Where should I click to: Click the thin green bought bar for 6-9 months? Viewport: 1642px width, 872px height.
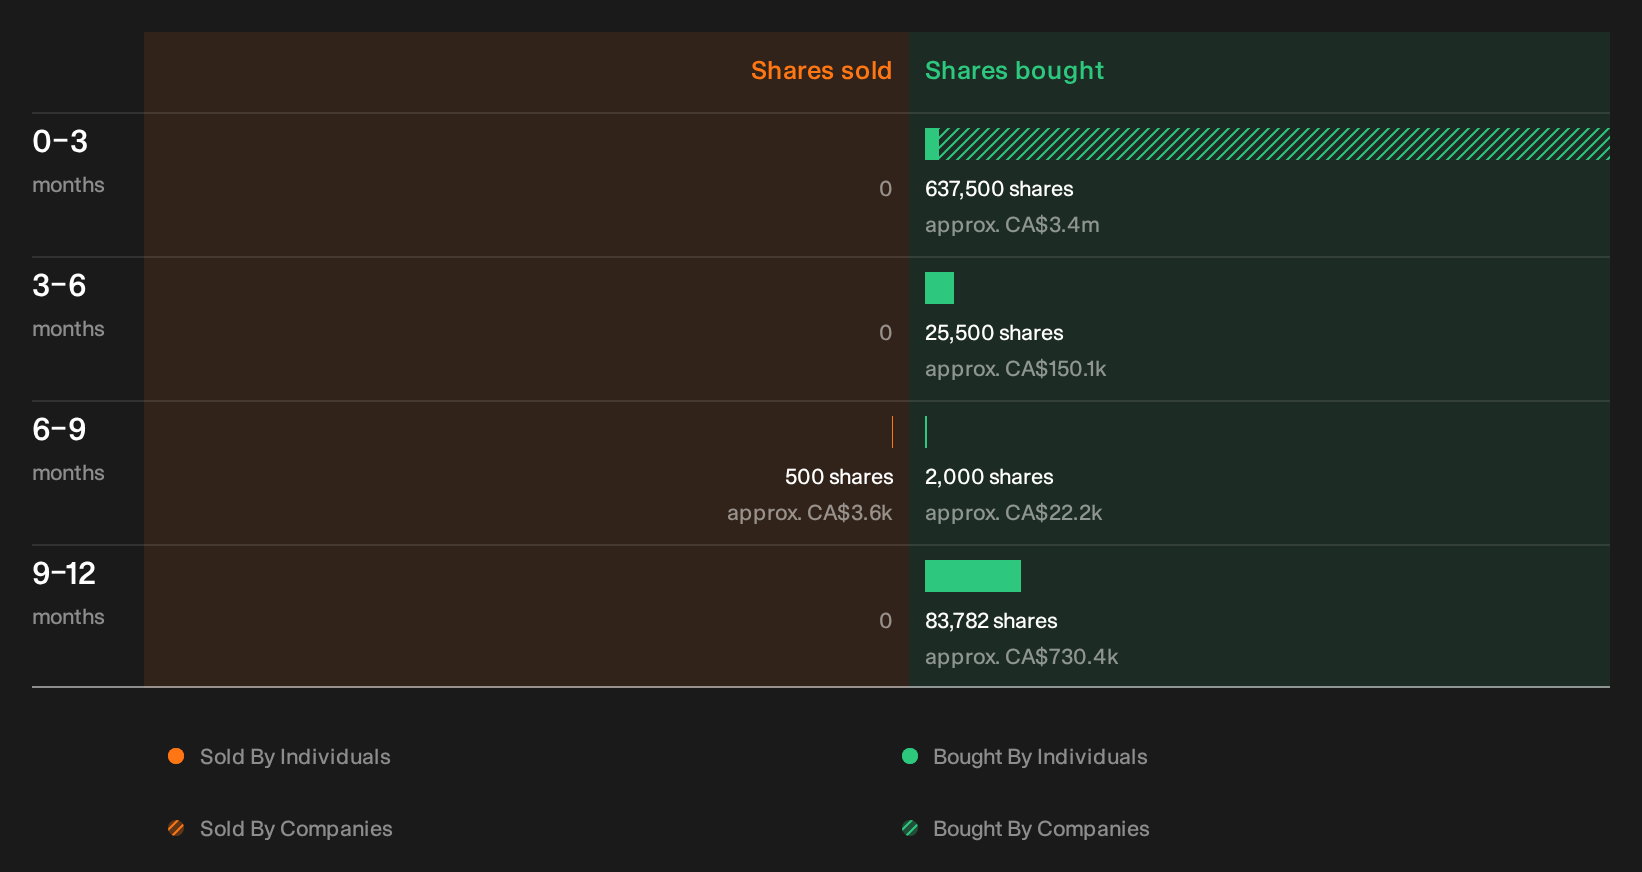(926, 432)
